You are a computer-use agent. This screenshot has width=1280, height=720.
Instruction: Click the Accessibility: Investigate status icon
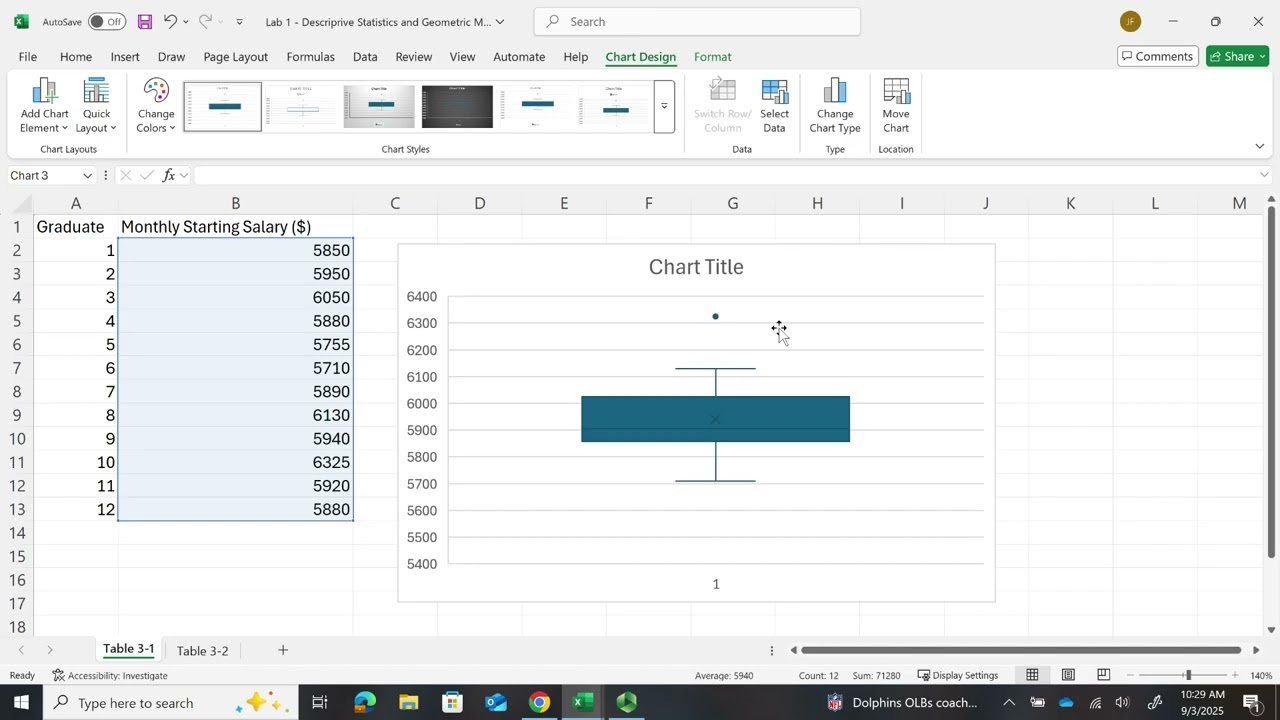(x=59, y=675)
